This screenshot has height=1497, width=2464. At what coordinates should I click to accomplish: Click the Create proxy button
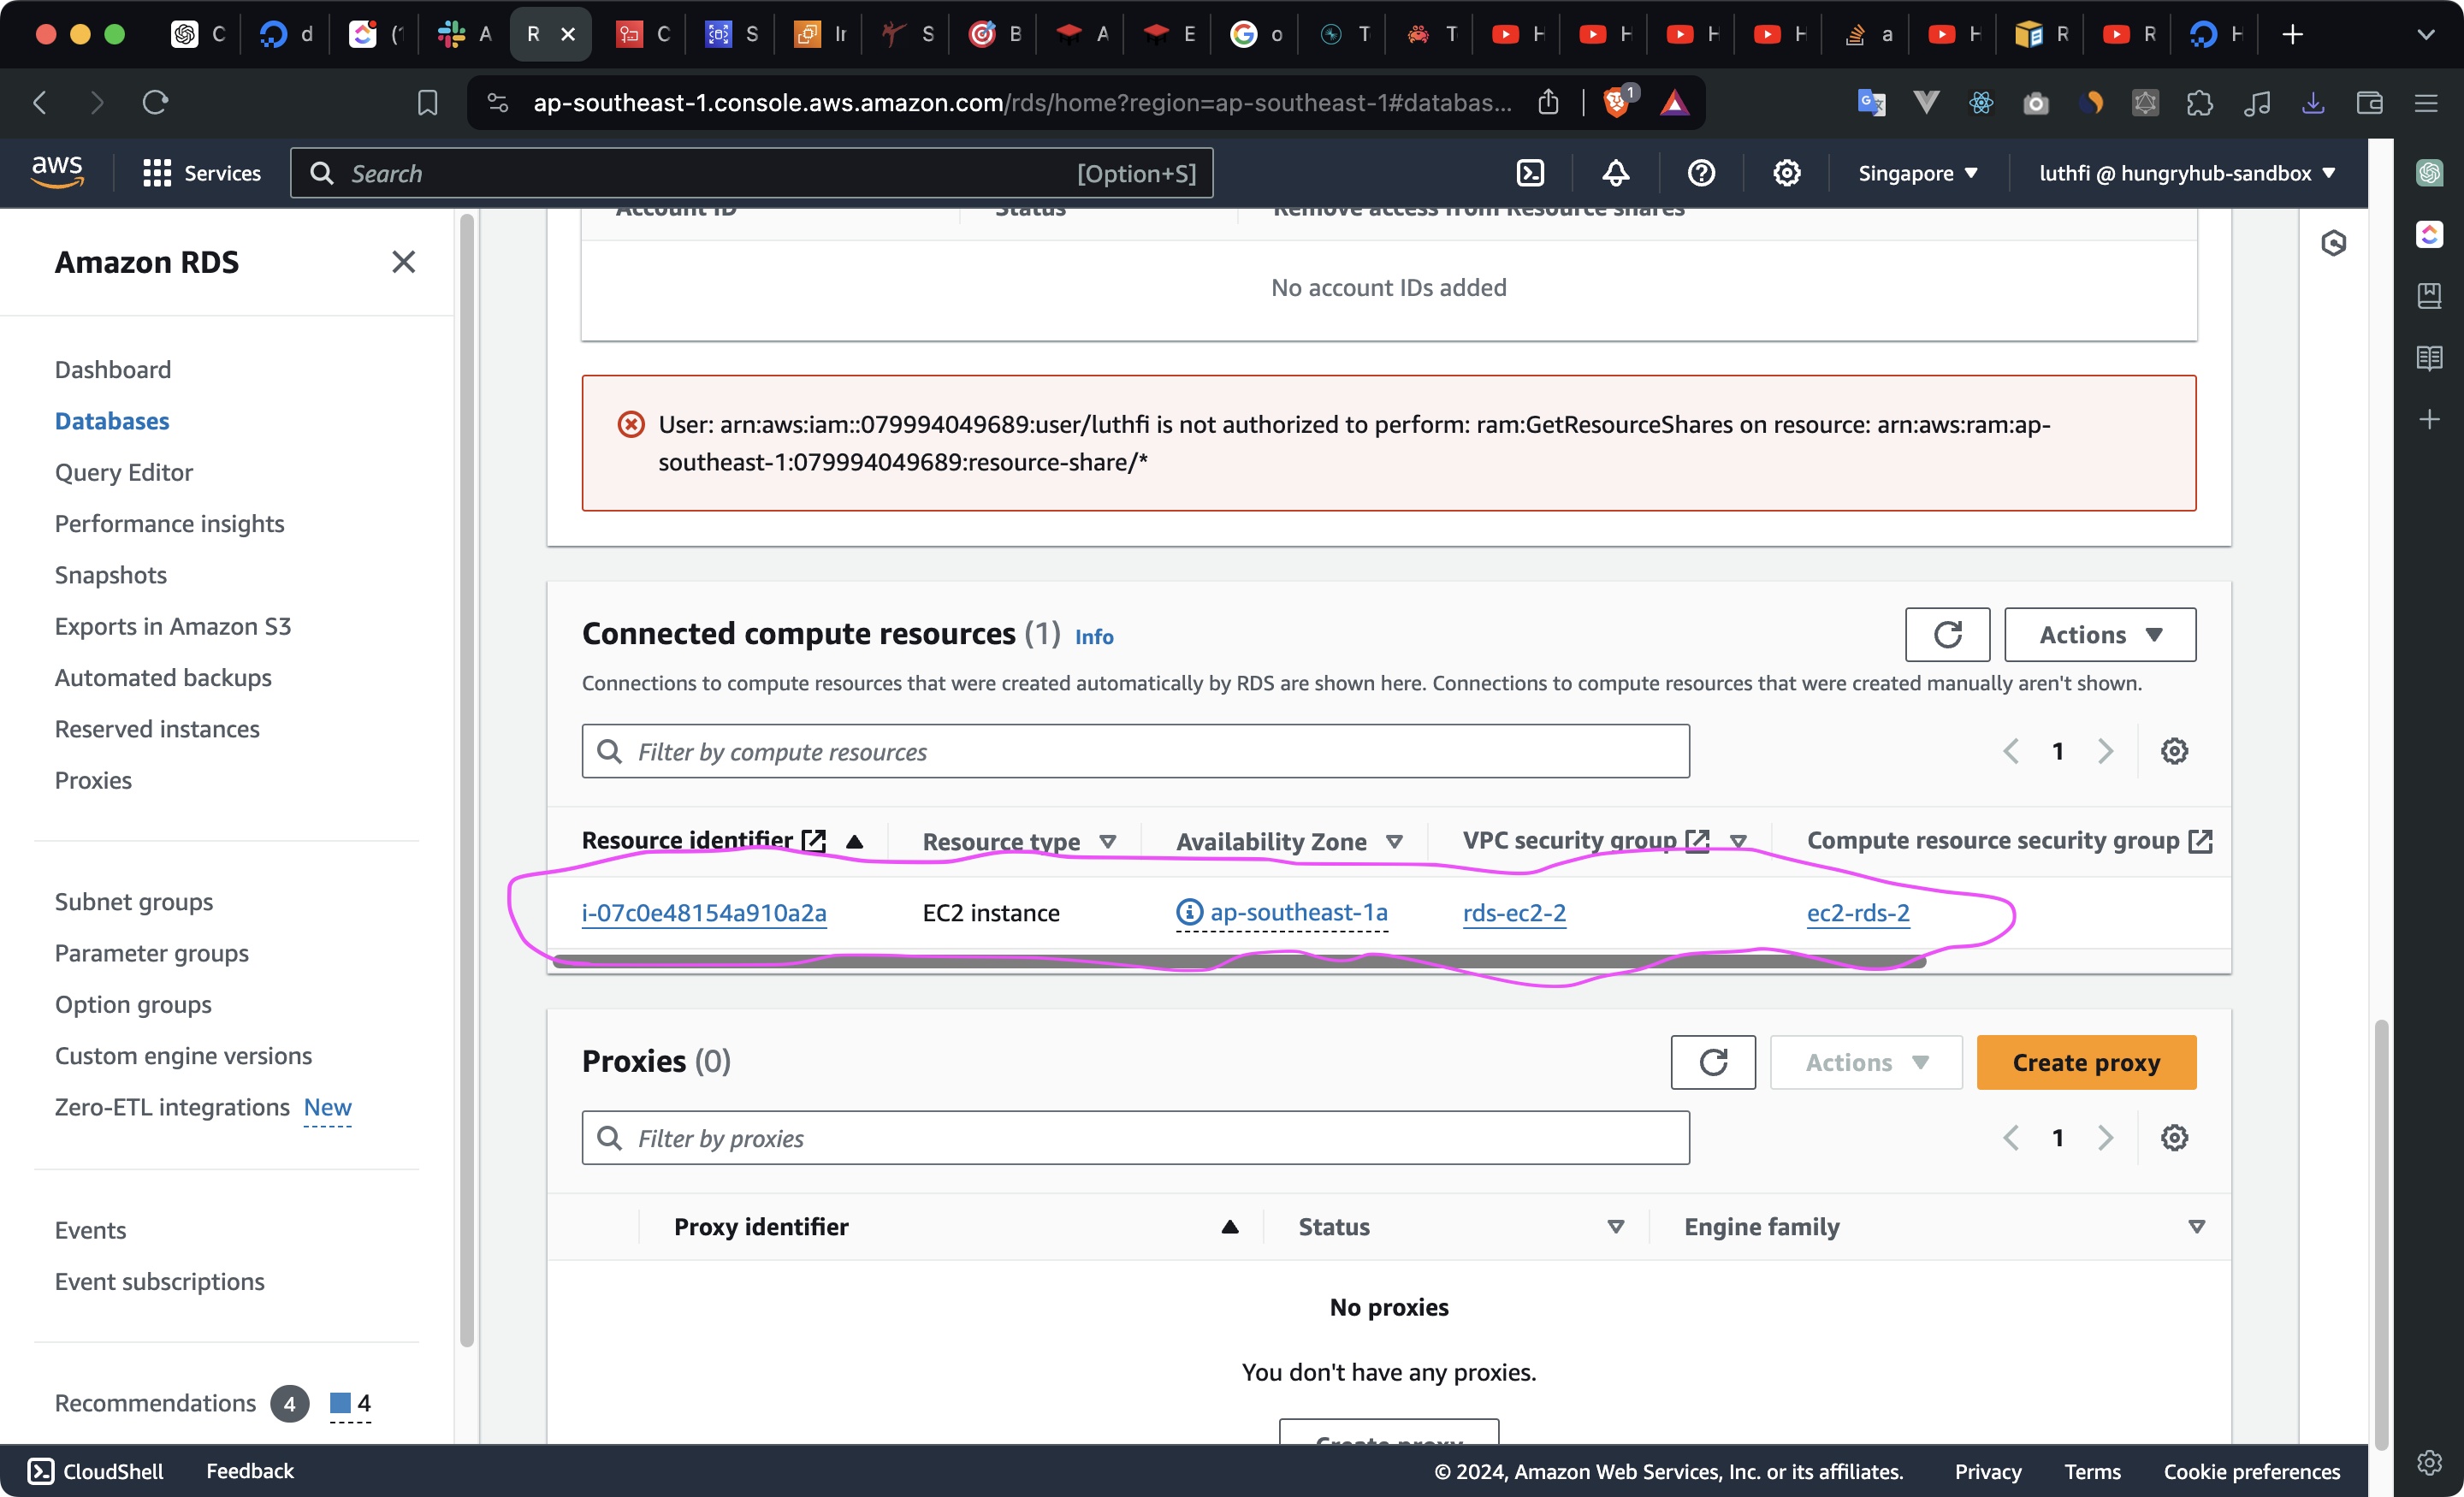point(2085,1062)
